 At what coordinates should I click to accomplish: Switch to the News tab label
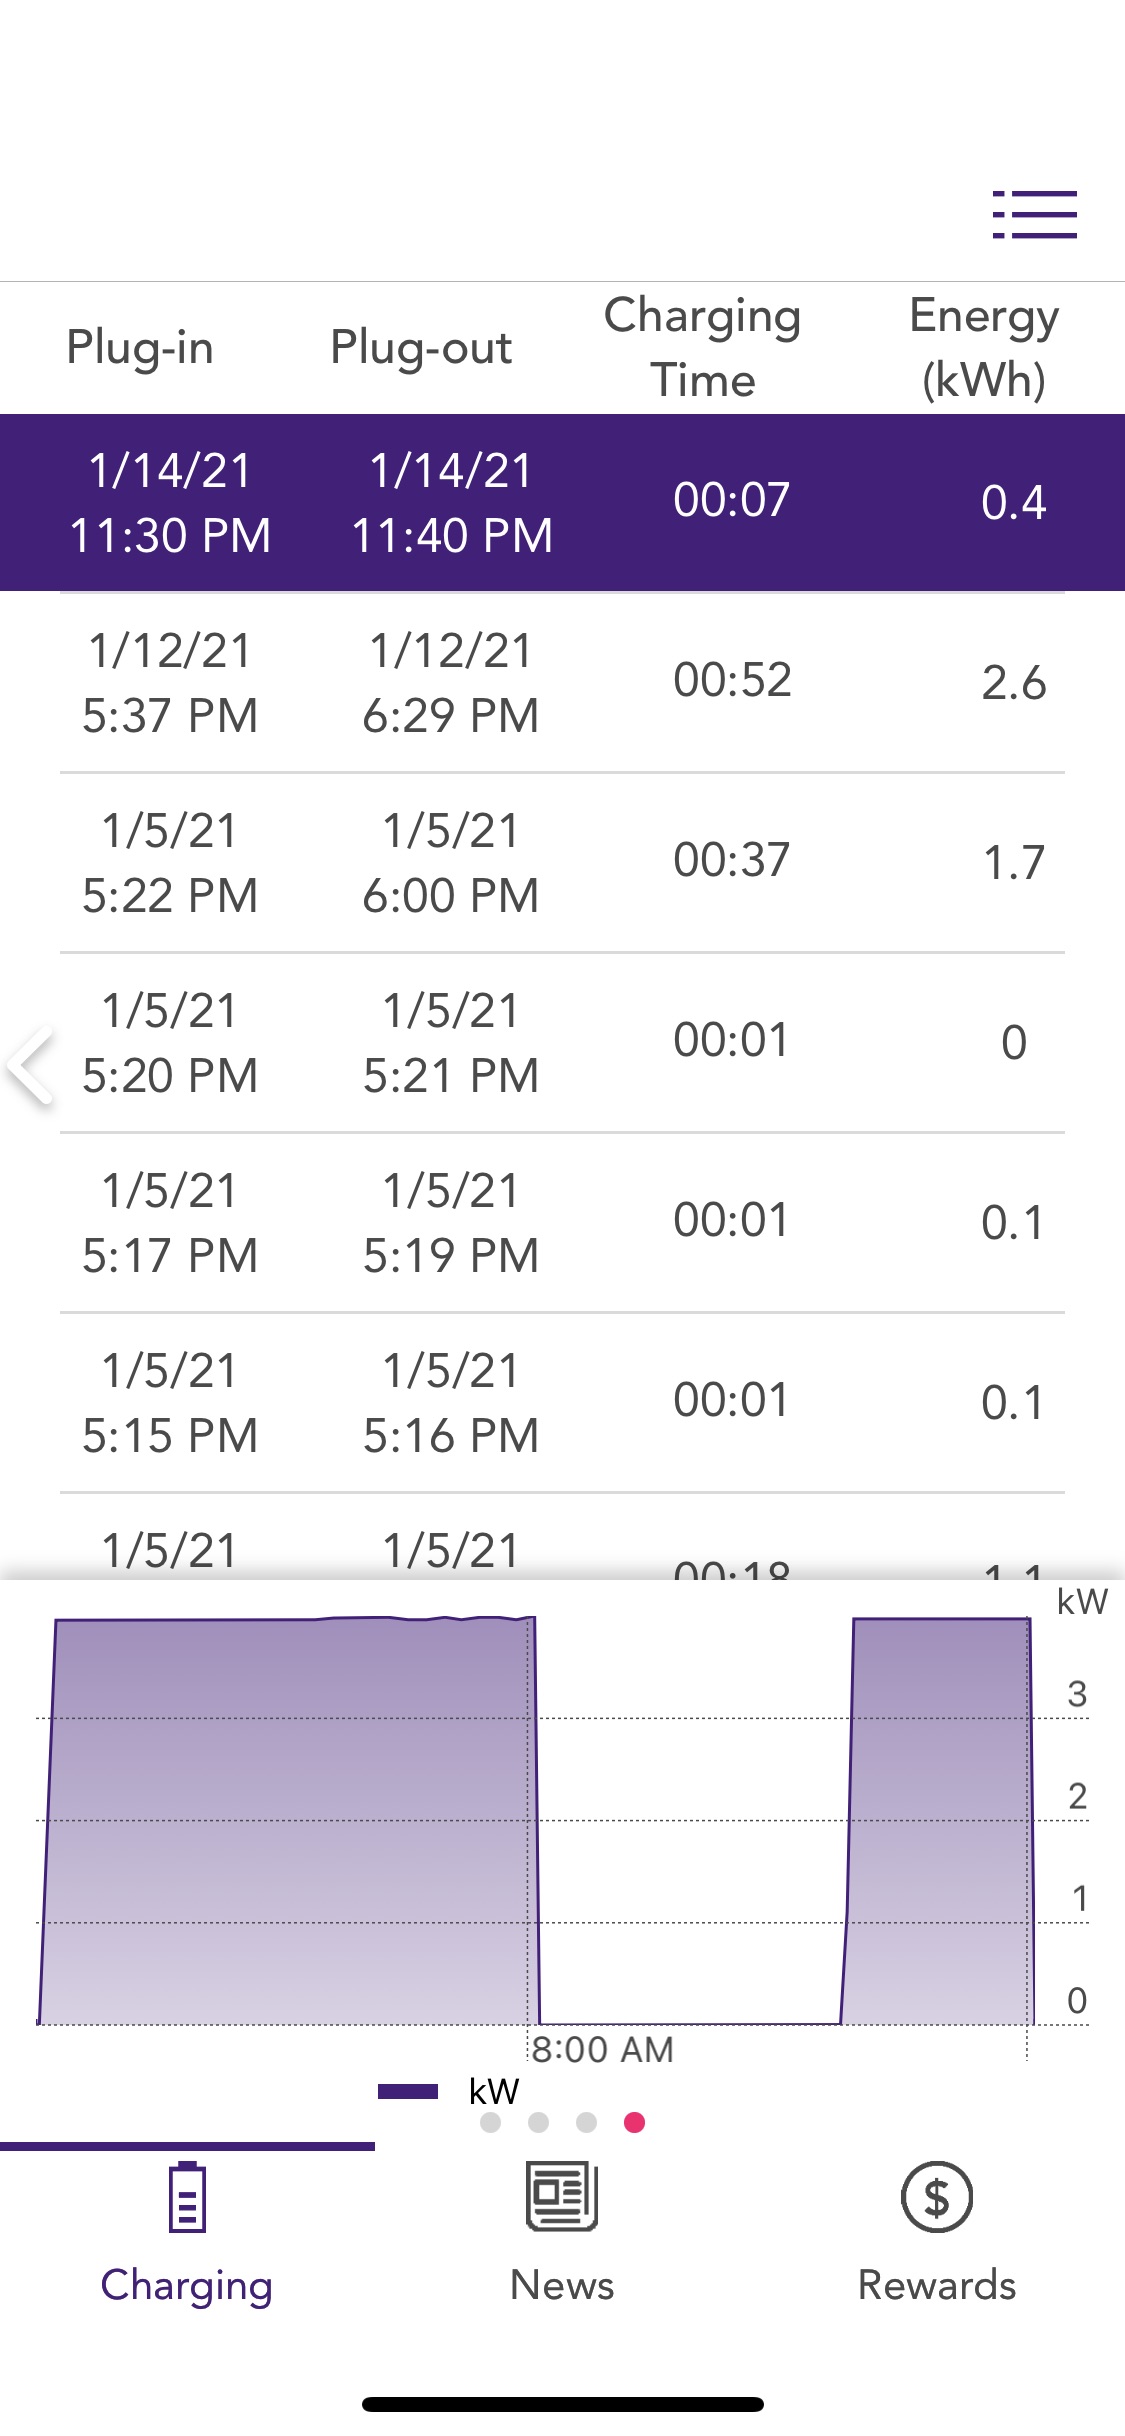coord(562,2286)
